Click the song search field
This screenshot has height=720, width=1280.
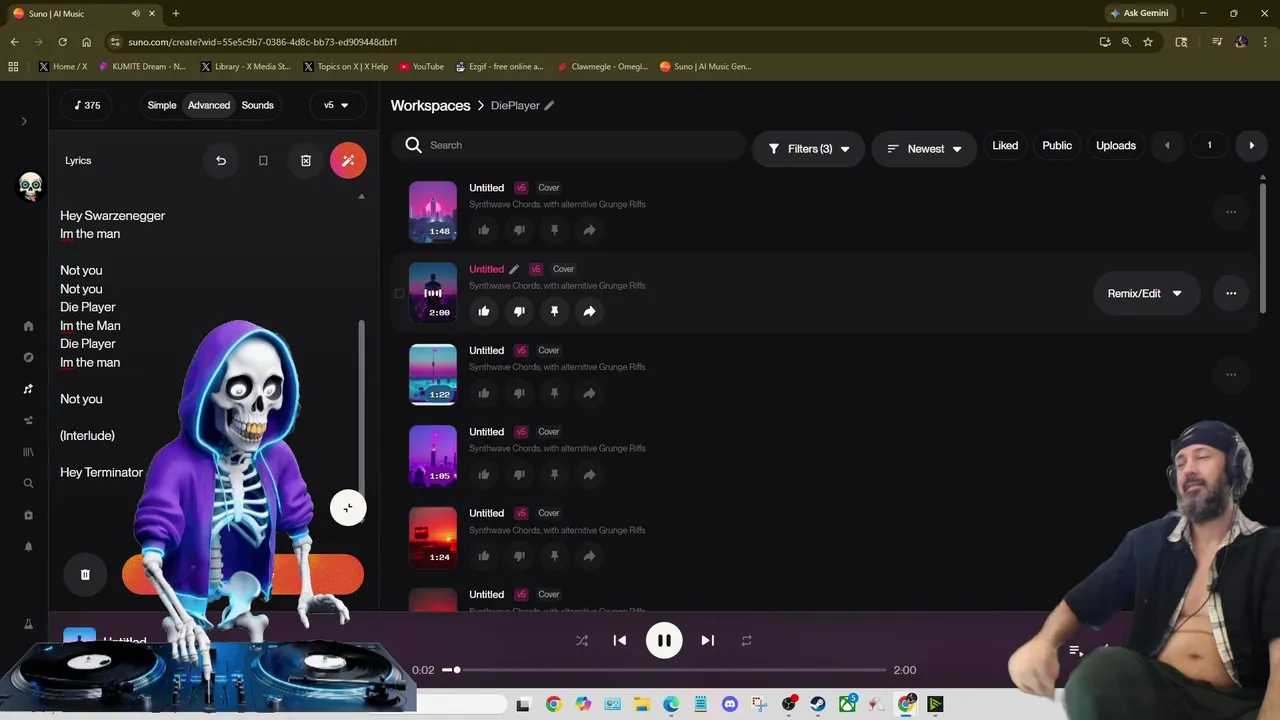point(568,145)
